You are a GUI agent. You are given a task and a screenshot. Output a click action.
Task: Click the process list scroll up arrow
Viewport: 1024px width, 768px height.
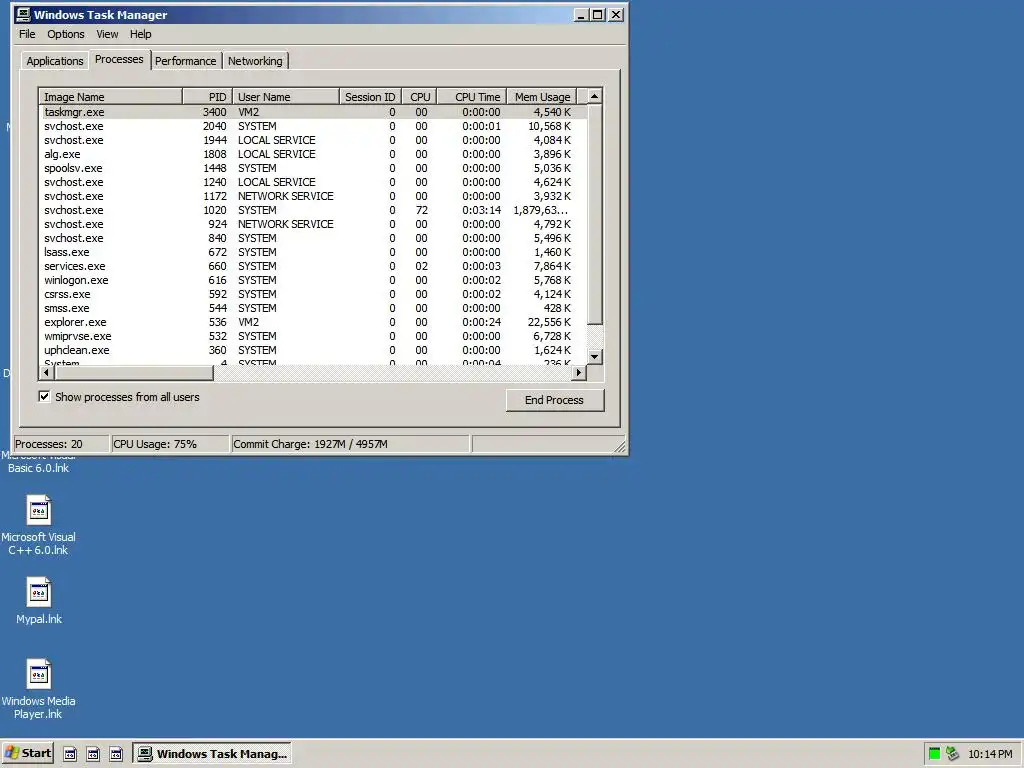[594, 96]
